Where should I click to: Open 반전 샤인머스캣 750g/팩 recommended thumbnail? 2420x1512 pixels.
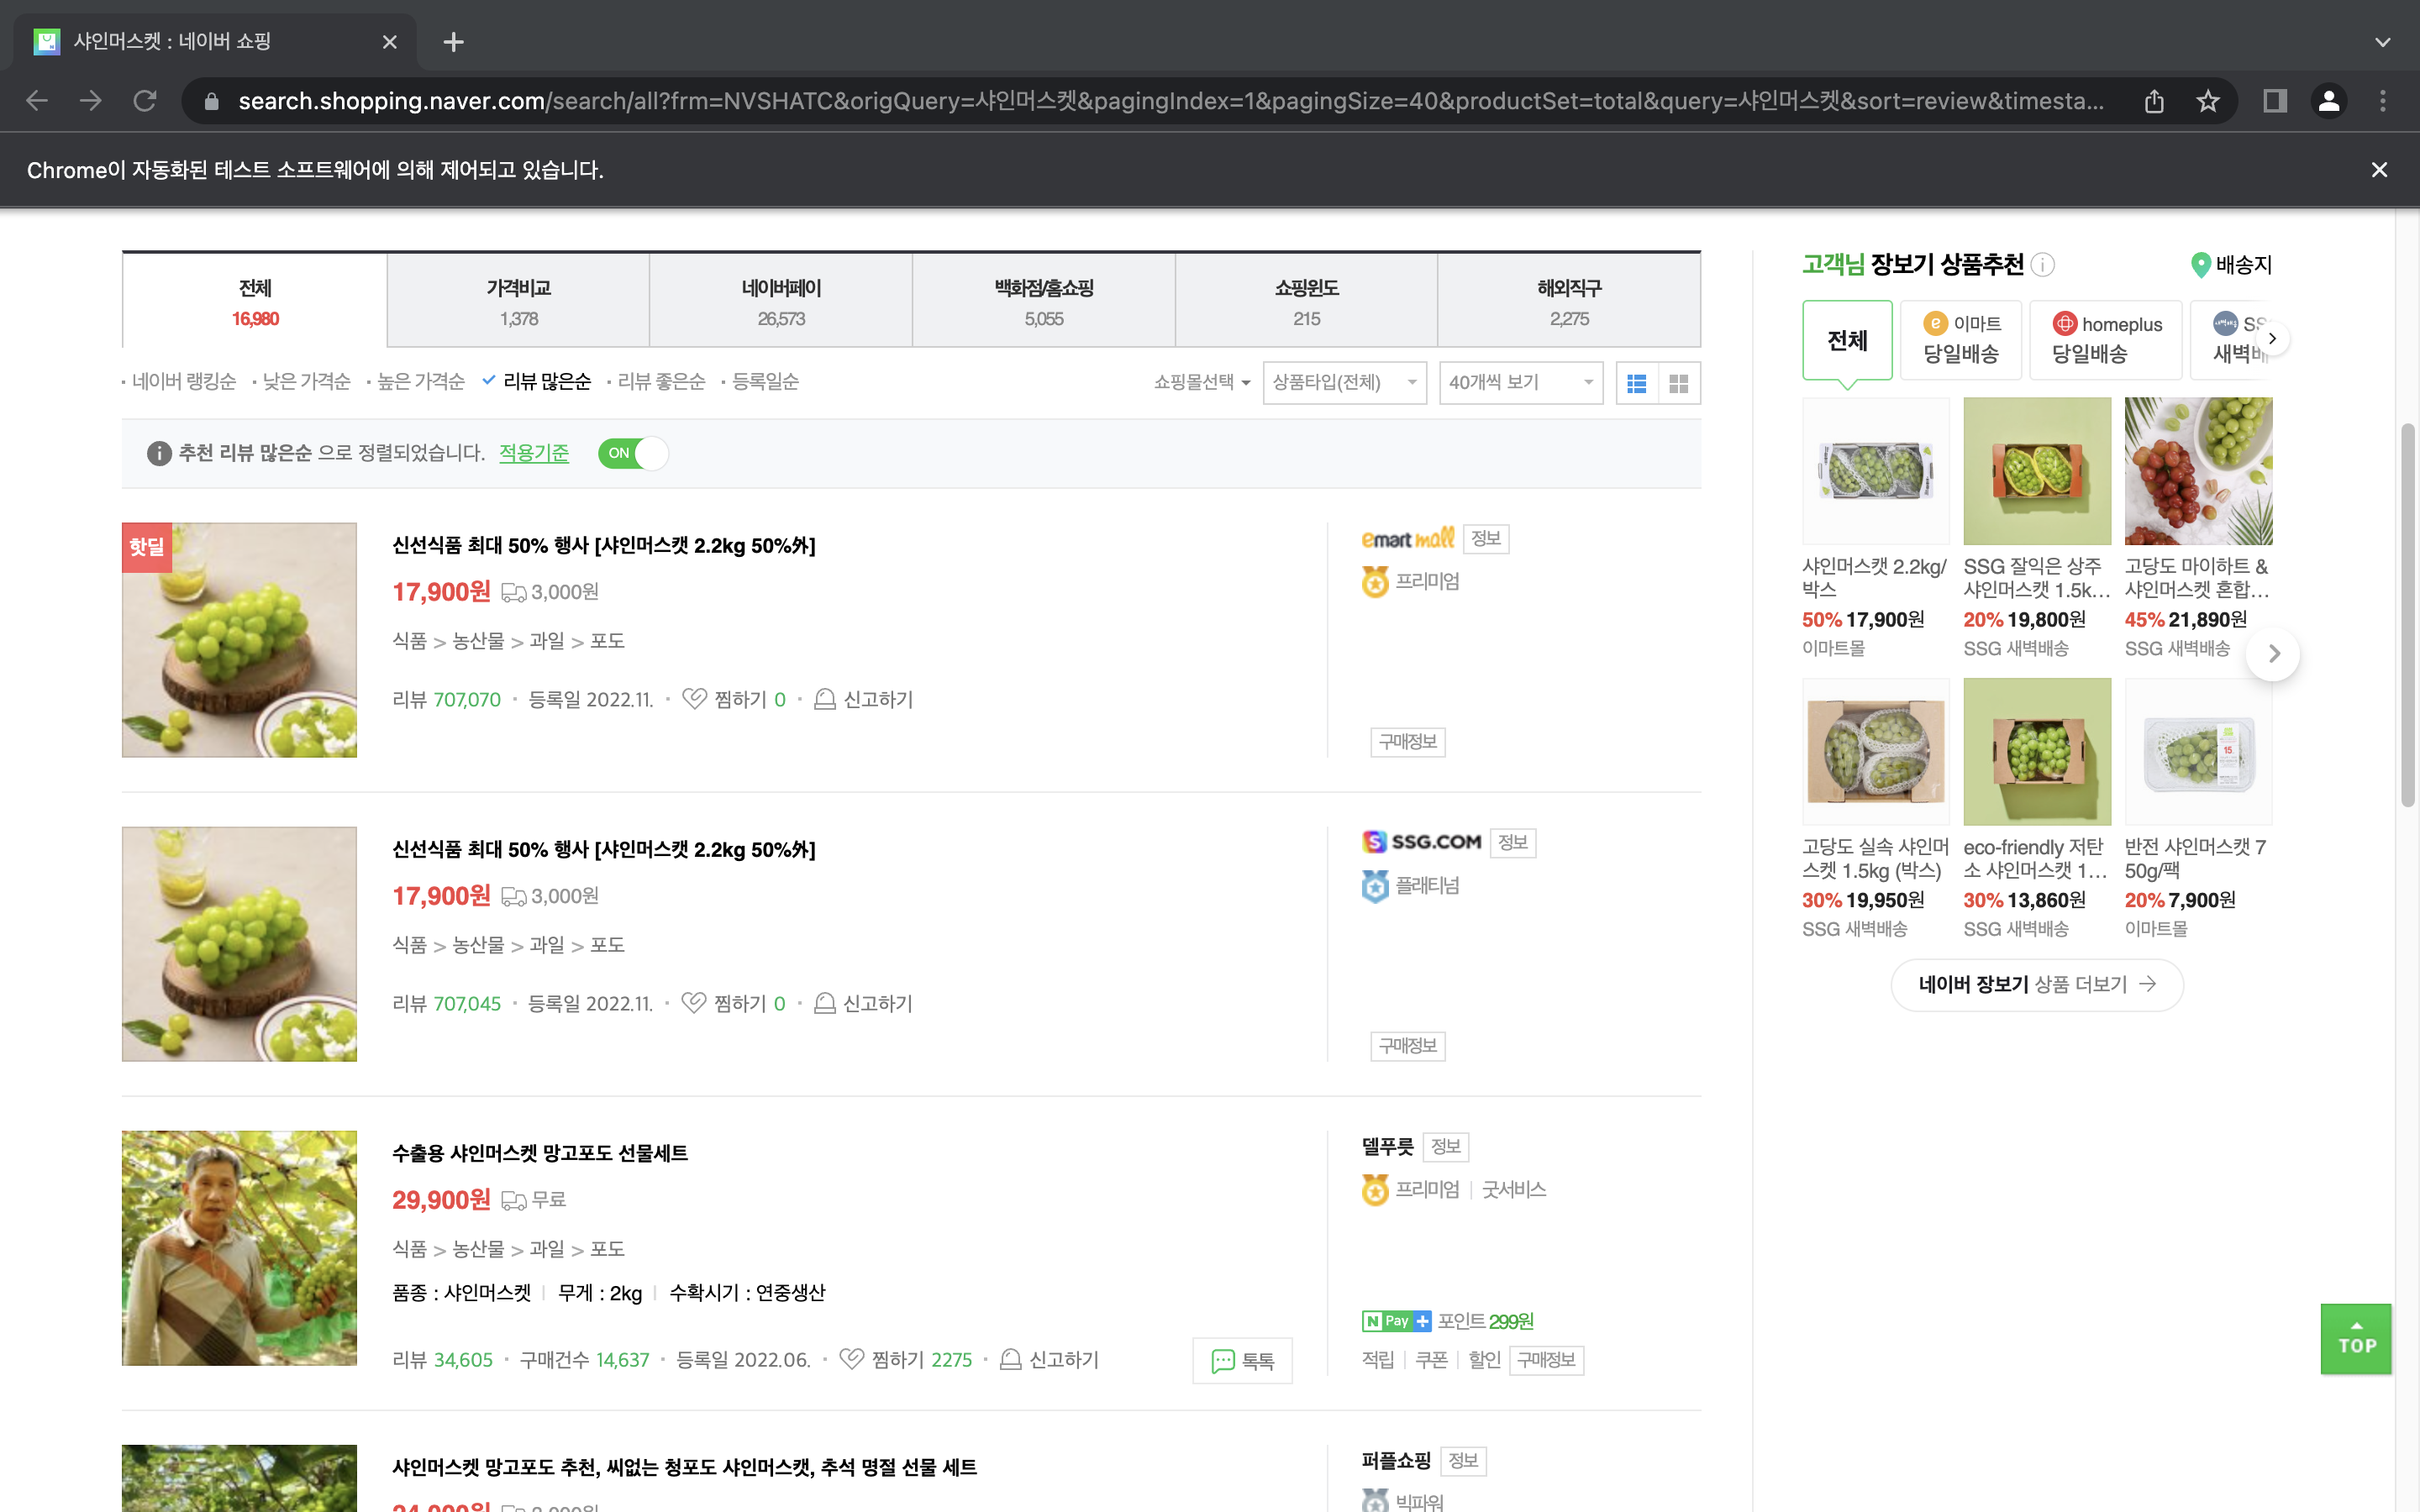[2198, 752]
